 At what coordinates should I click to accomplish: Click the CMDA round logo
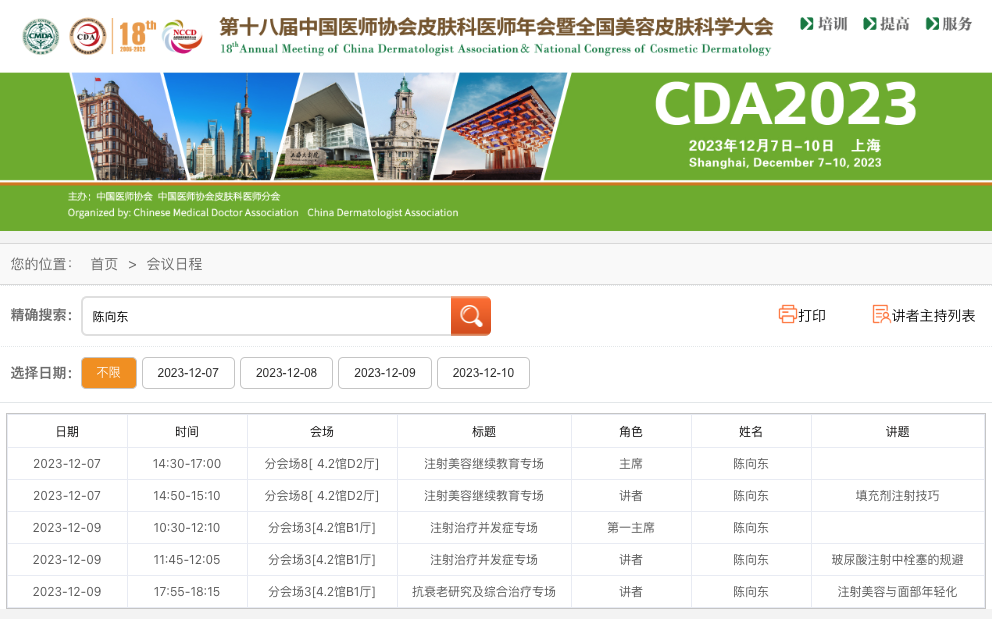[x=41, y=37]
